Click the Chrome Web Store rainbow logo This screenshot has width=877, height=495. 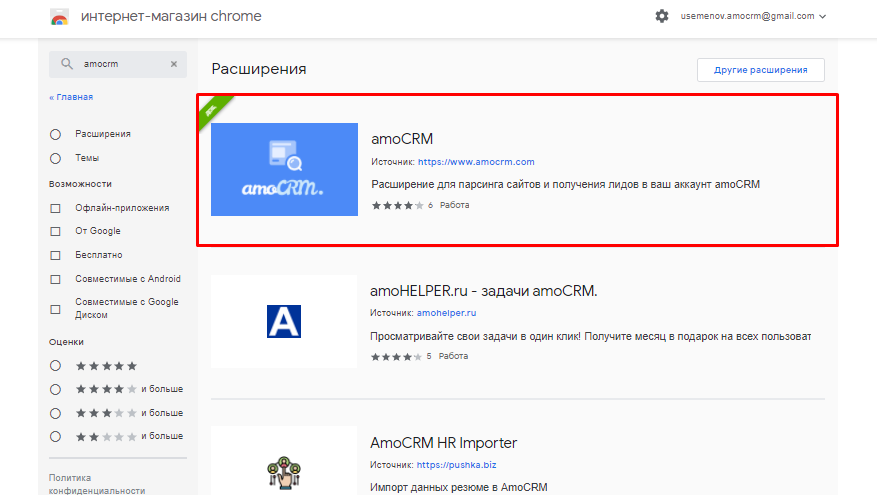60,17
